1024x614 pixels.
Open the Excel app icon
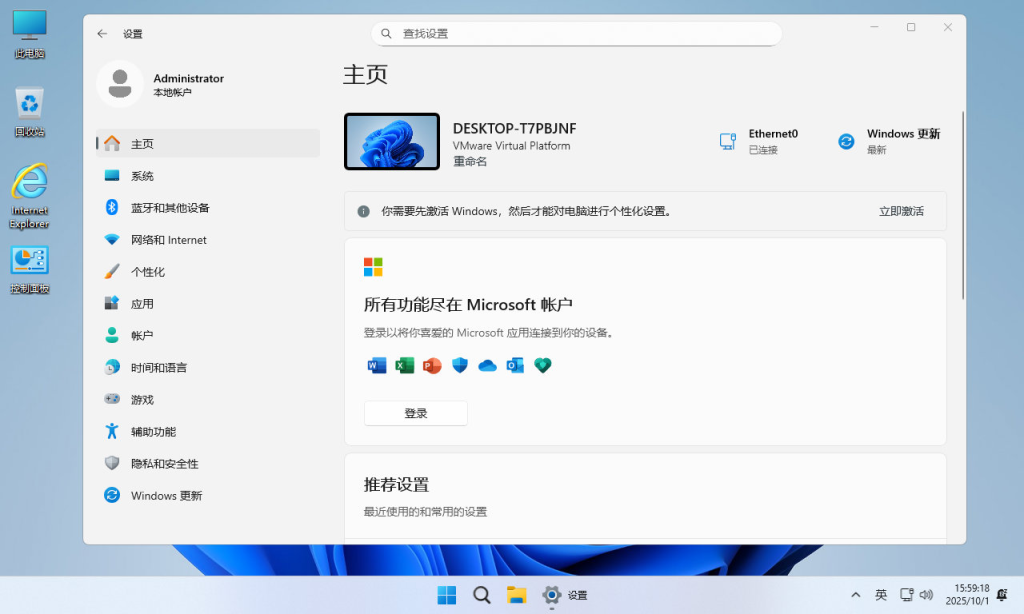point(403,366)
